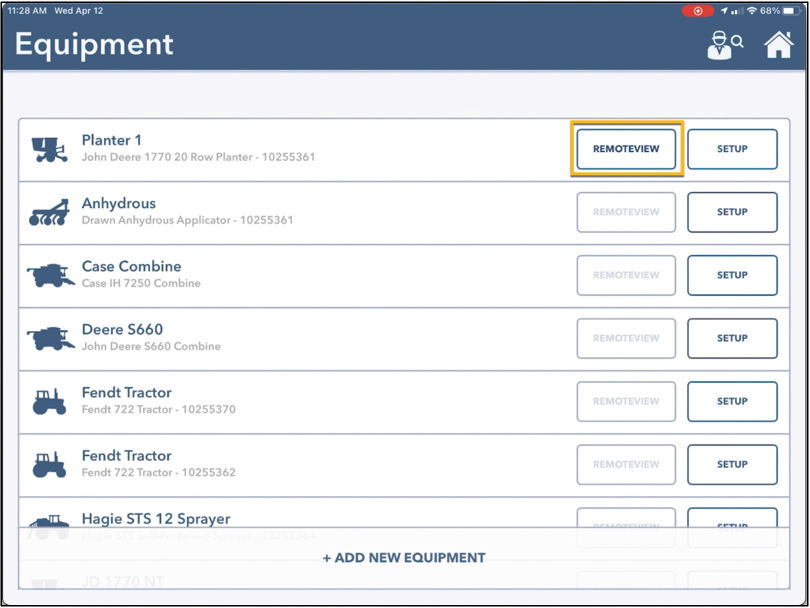
Task: Tap the Wed Apr 12 date
Action: click(79, 11)
